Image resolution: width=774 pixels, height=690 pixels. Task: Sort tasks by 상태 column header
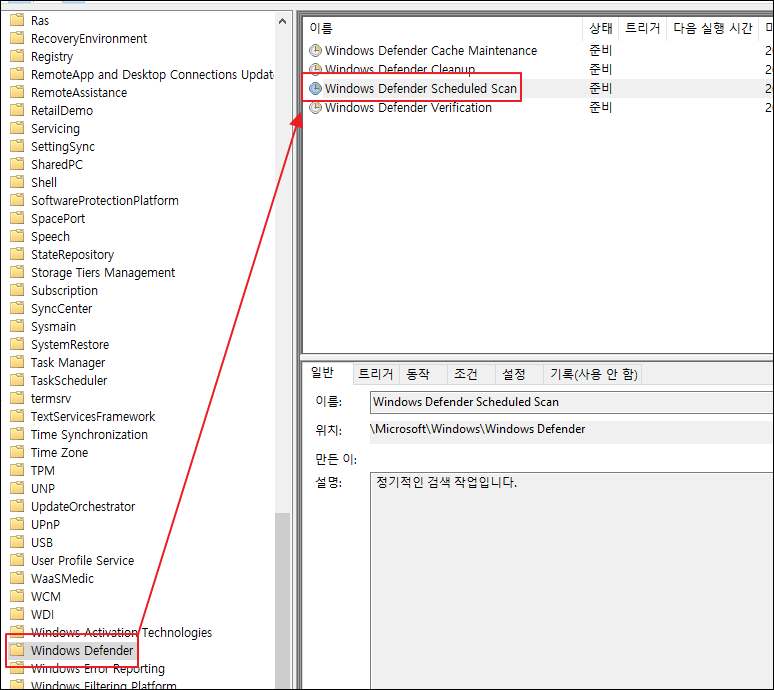coord(601,28)
